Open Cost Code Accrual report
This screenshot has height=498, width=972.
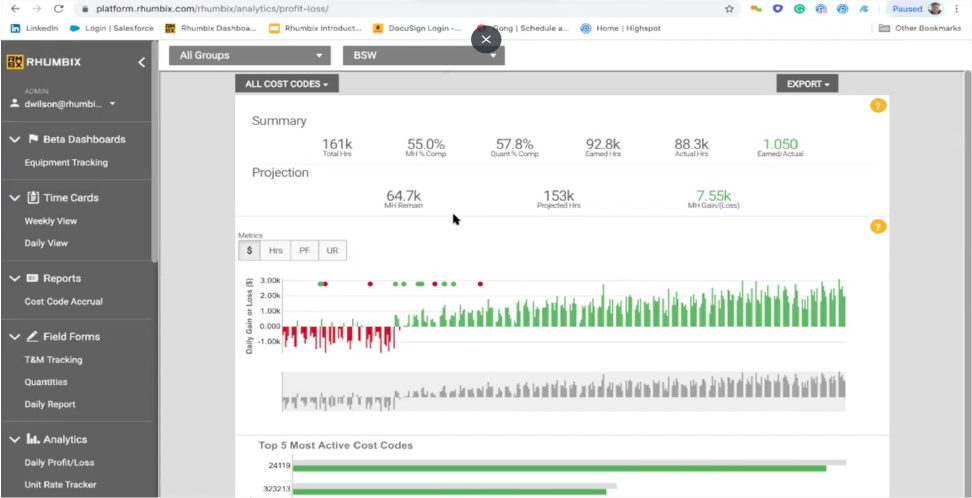pos(63,301)
